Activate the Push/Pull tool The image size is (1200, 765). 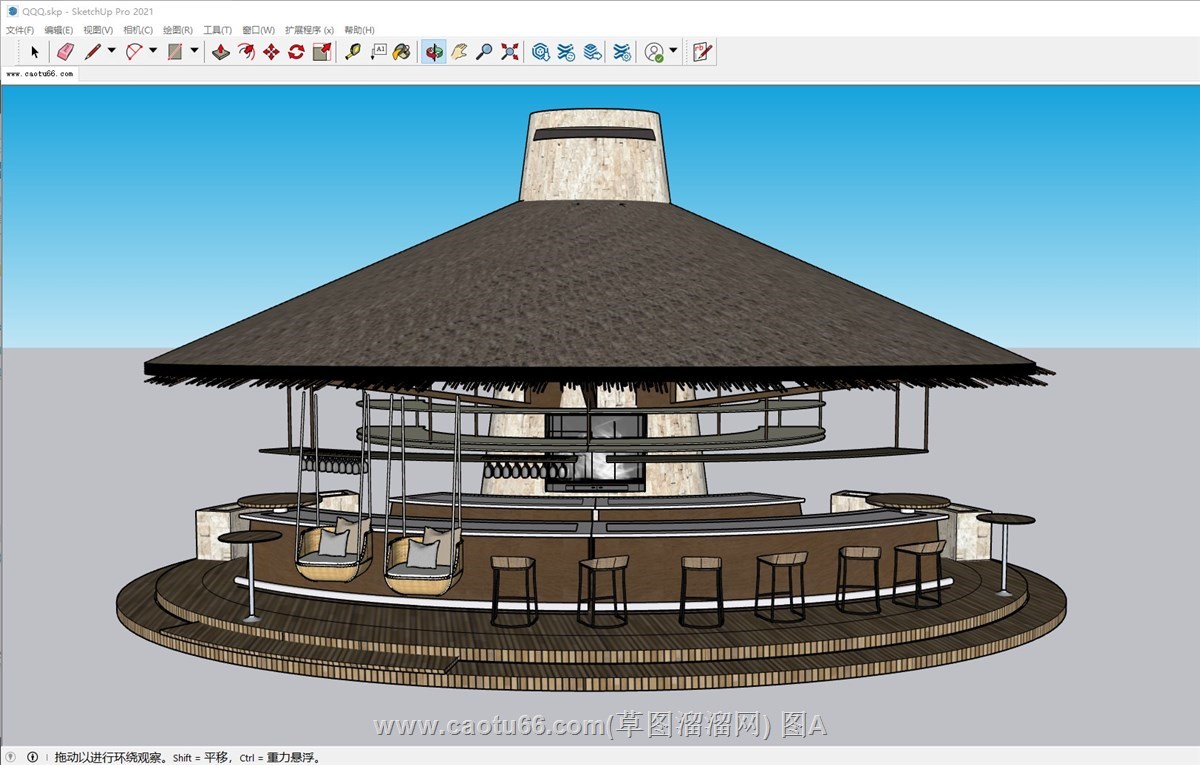coord(221,52)
